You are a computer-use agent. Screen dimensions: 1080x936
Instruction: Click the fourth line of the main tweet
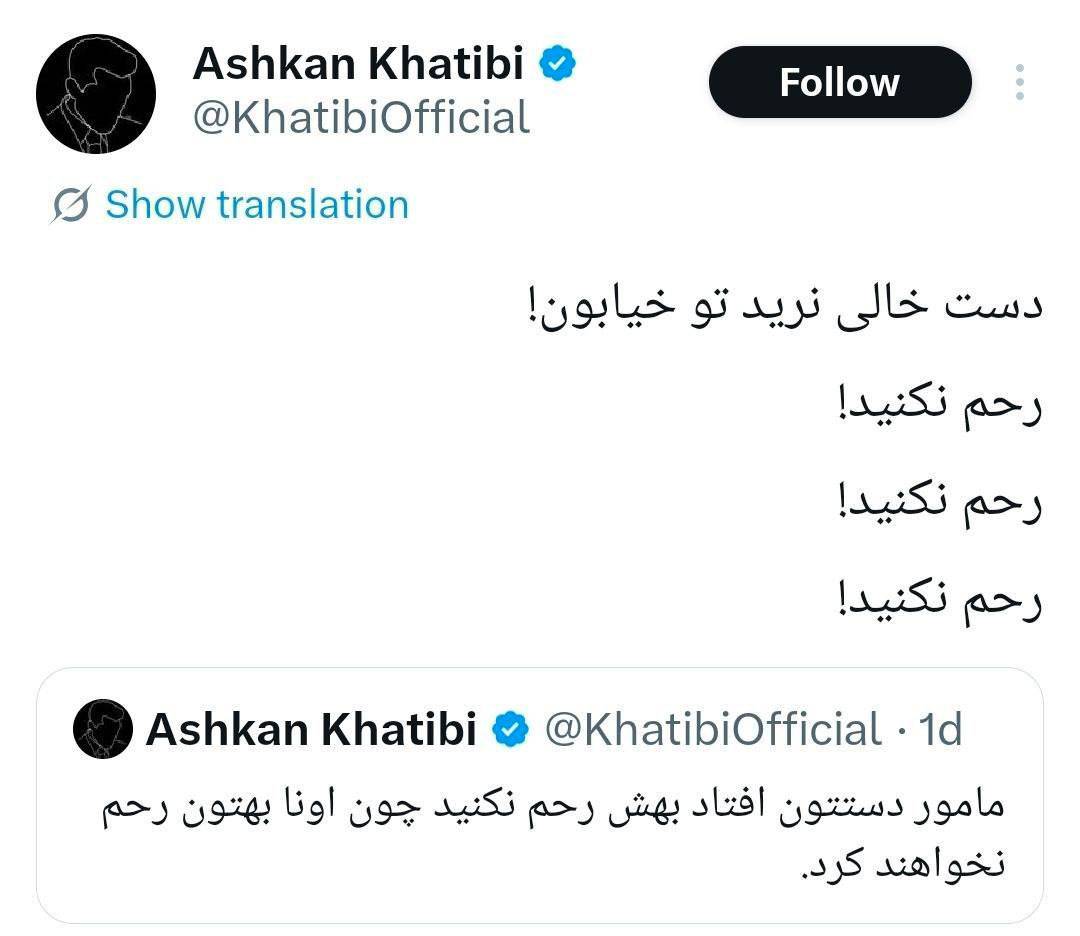(939, 604)
